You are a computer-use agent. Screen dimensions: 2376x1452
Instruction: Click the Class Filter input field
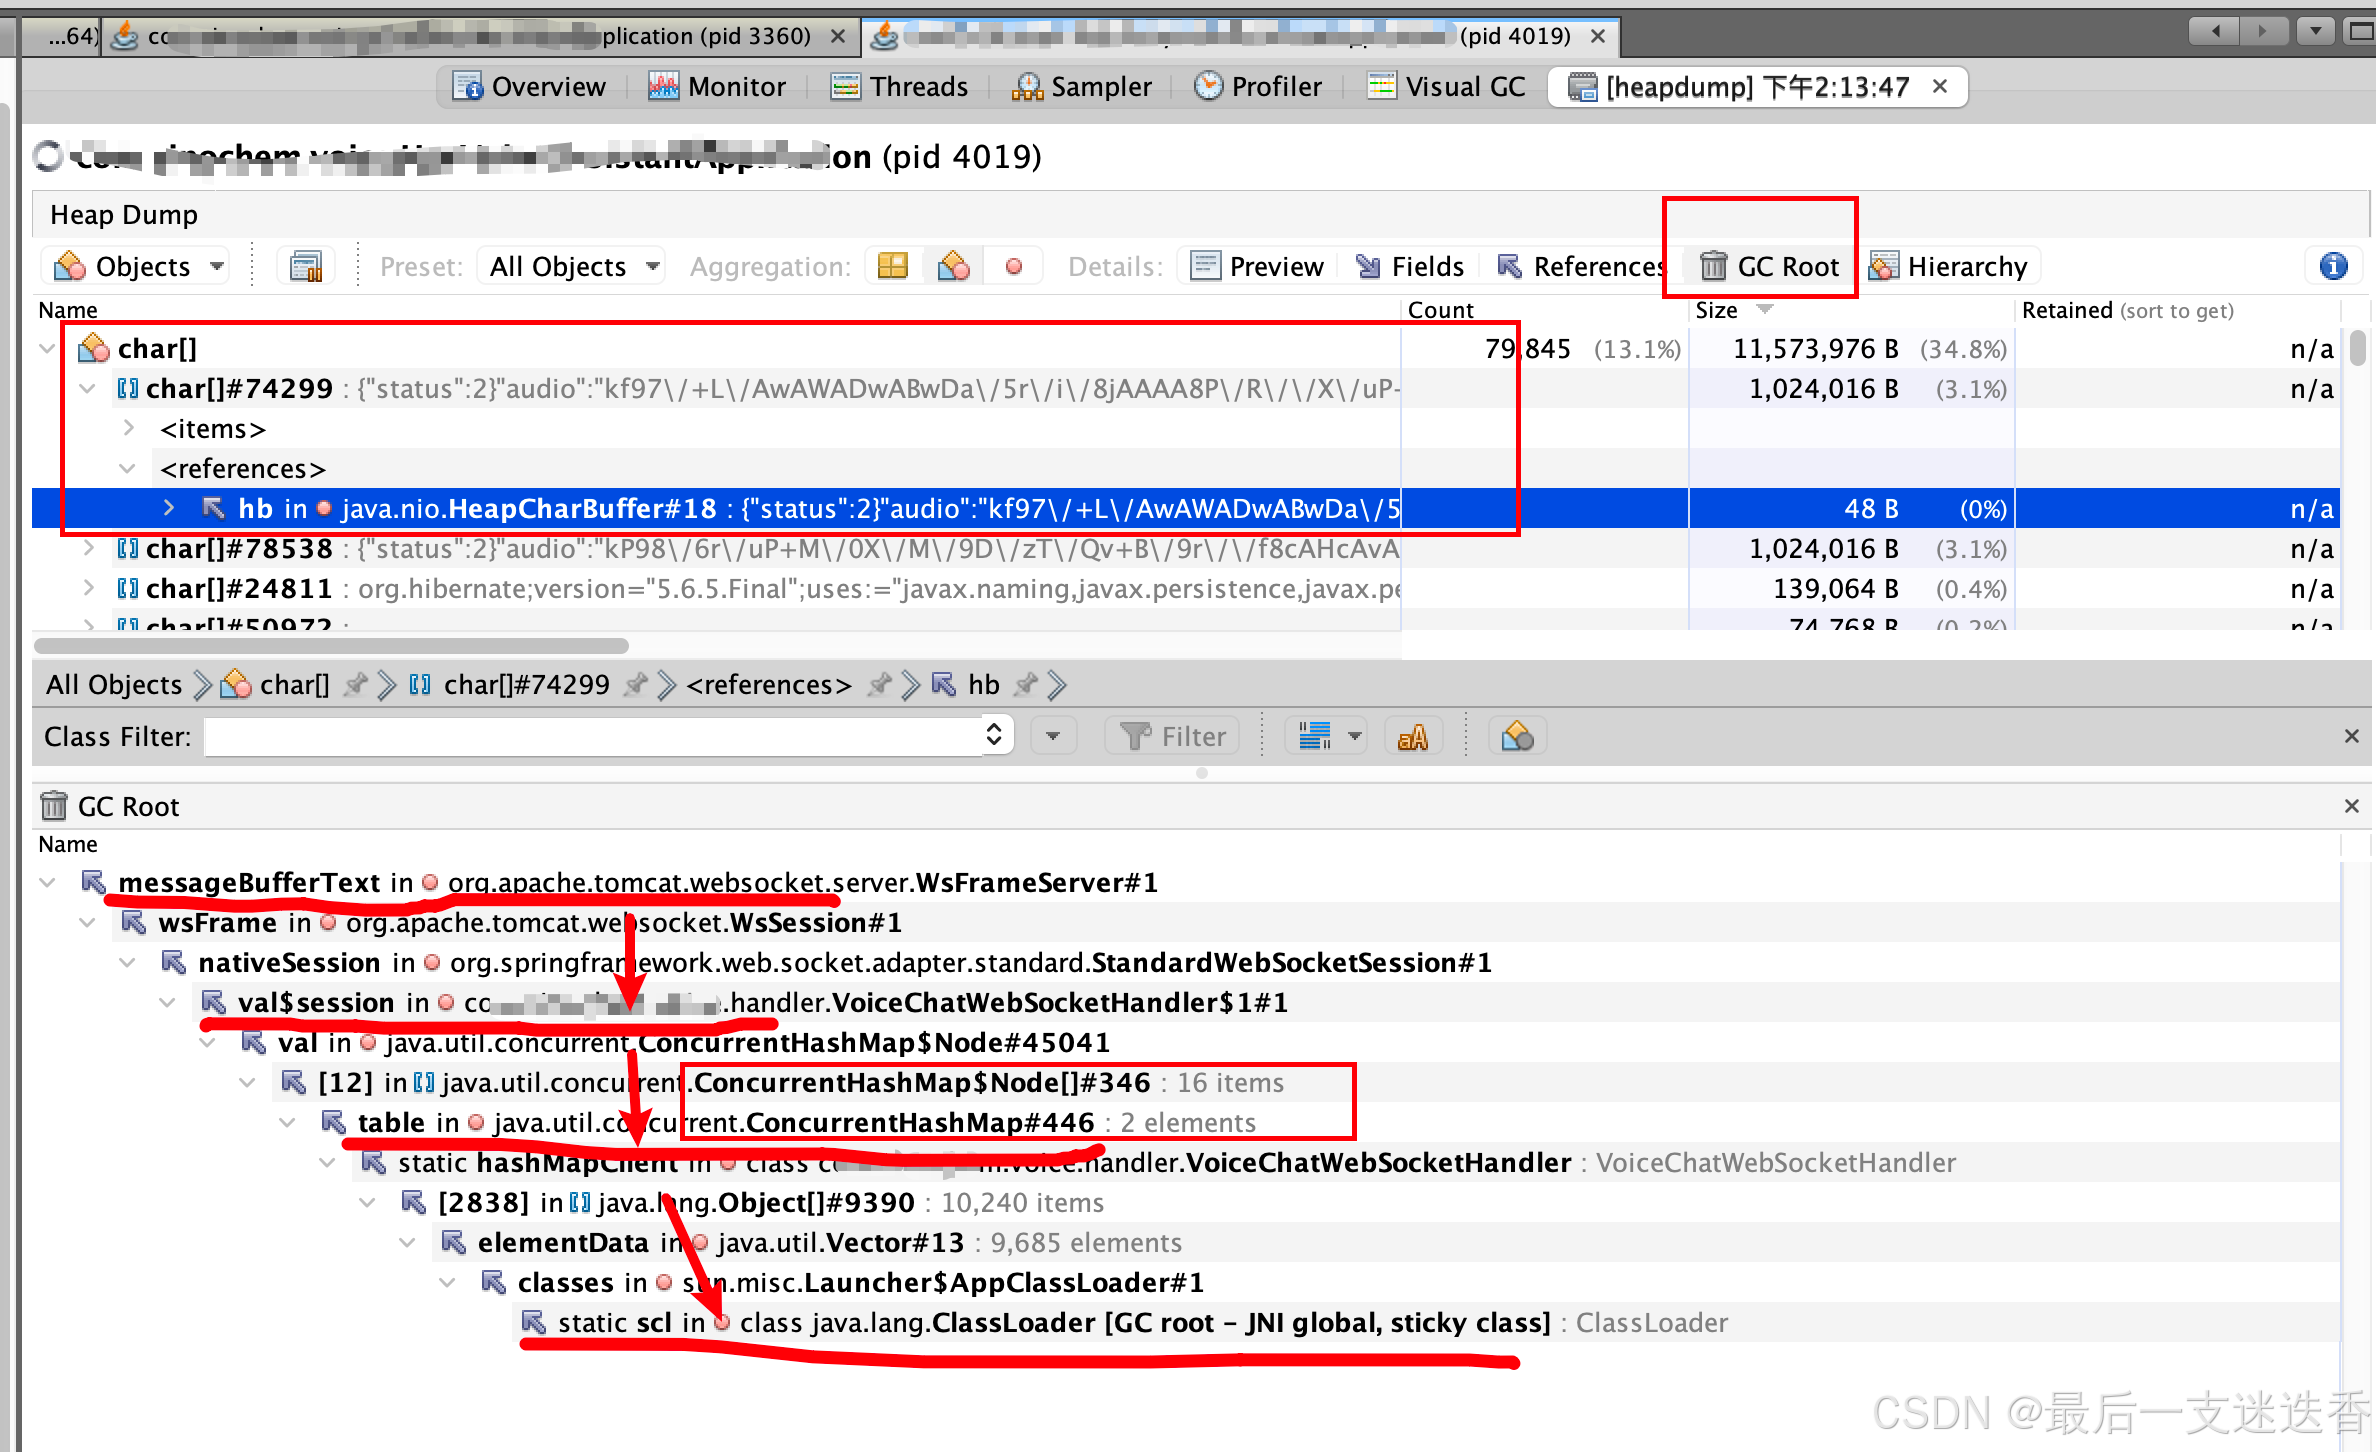coord(595,737)
